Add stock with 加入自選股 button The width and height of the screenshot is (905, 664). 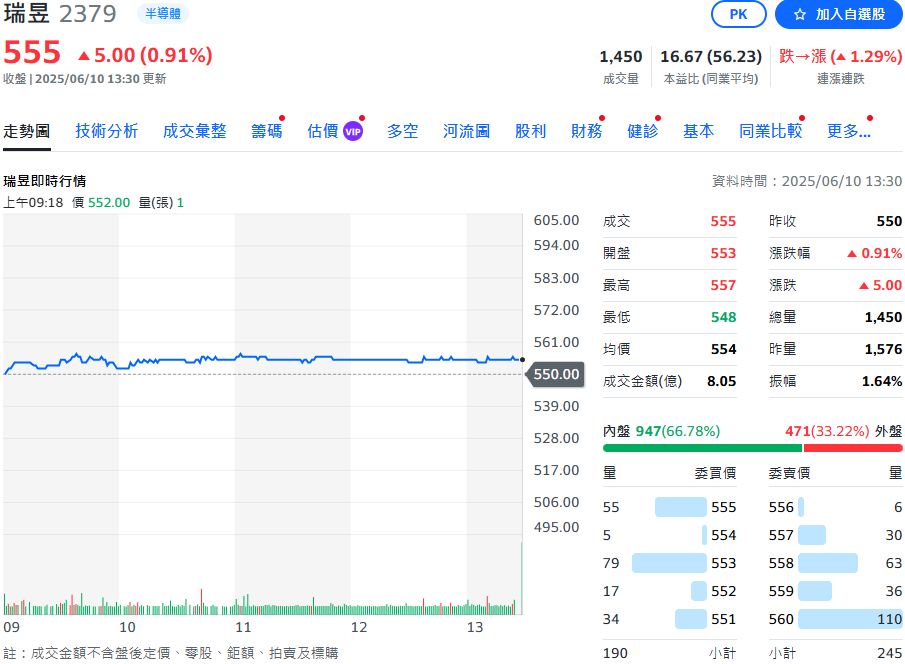pyautogui.click(x=839, y=14)
